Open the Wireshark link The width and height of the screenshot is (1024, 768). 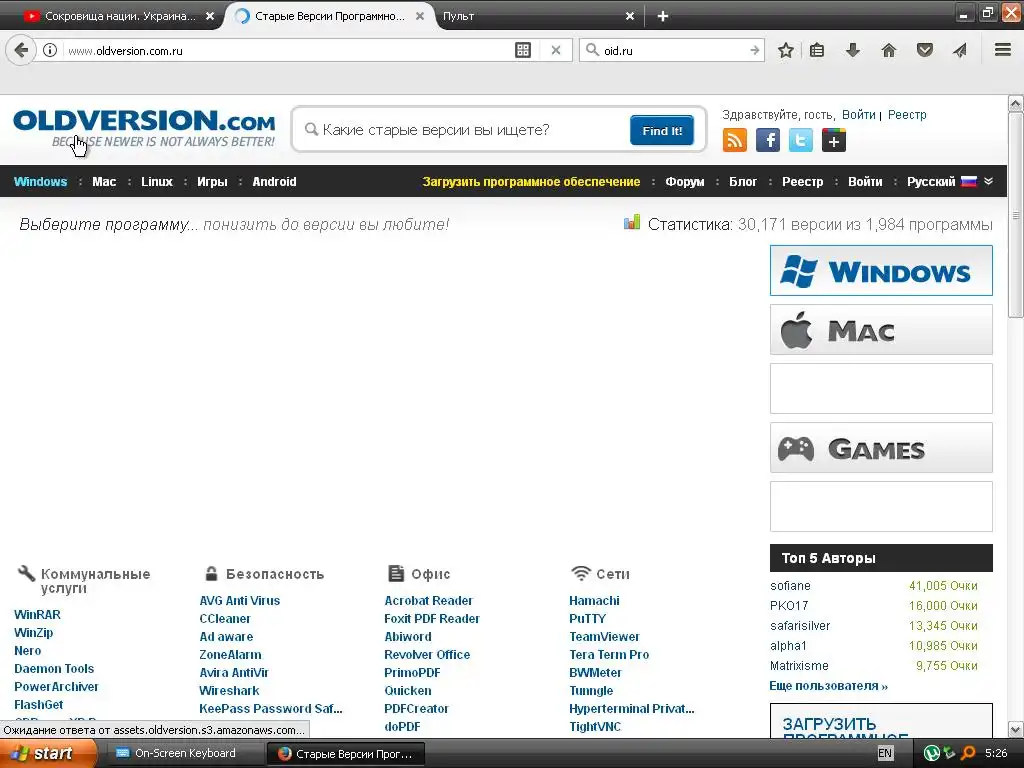point(229,690)
